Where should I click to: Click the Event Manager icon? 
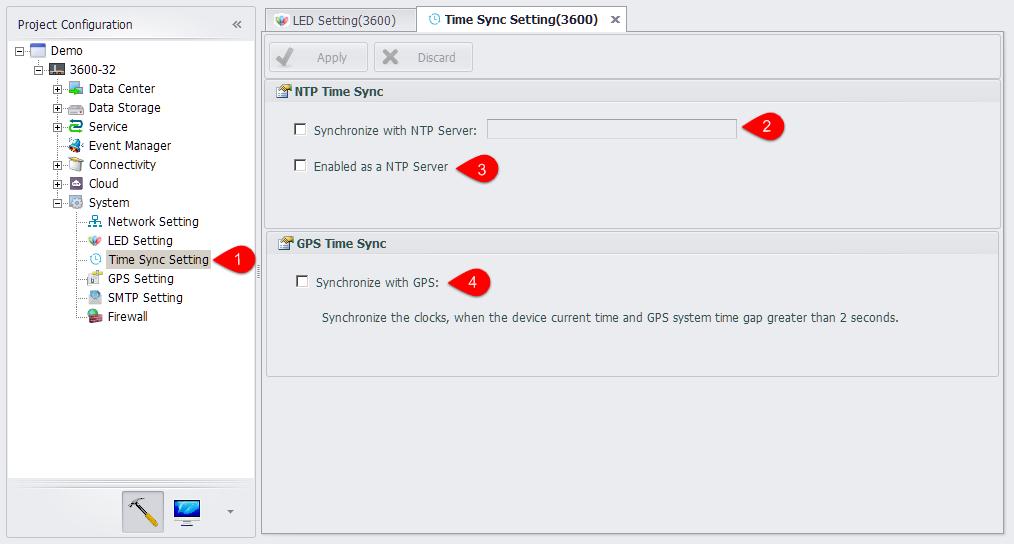click(76, 146)
